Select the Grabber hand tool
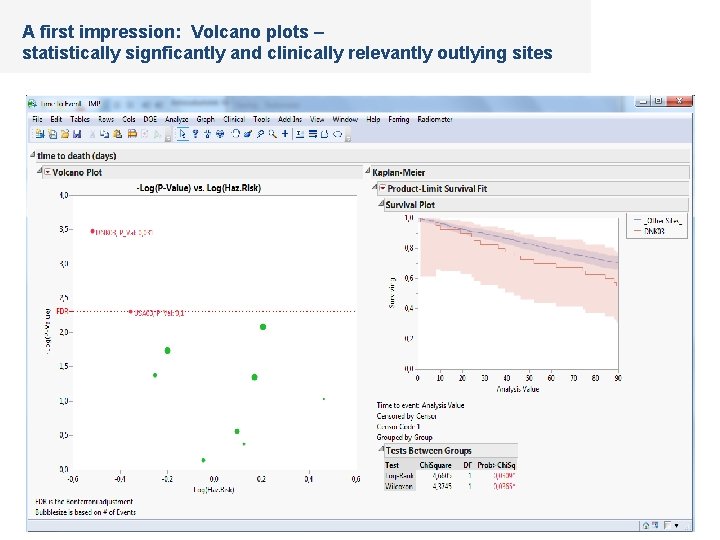This screenshot has height=540, width=720. (x=235, y=134)
